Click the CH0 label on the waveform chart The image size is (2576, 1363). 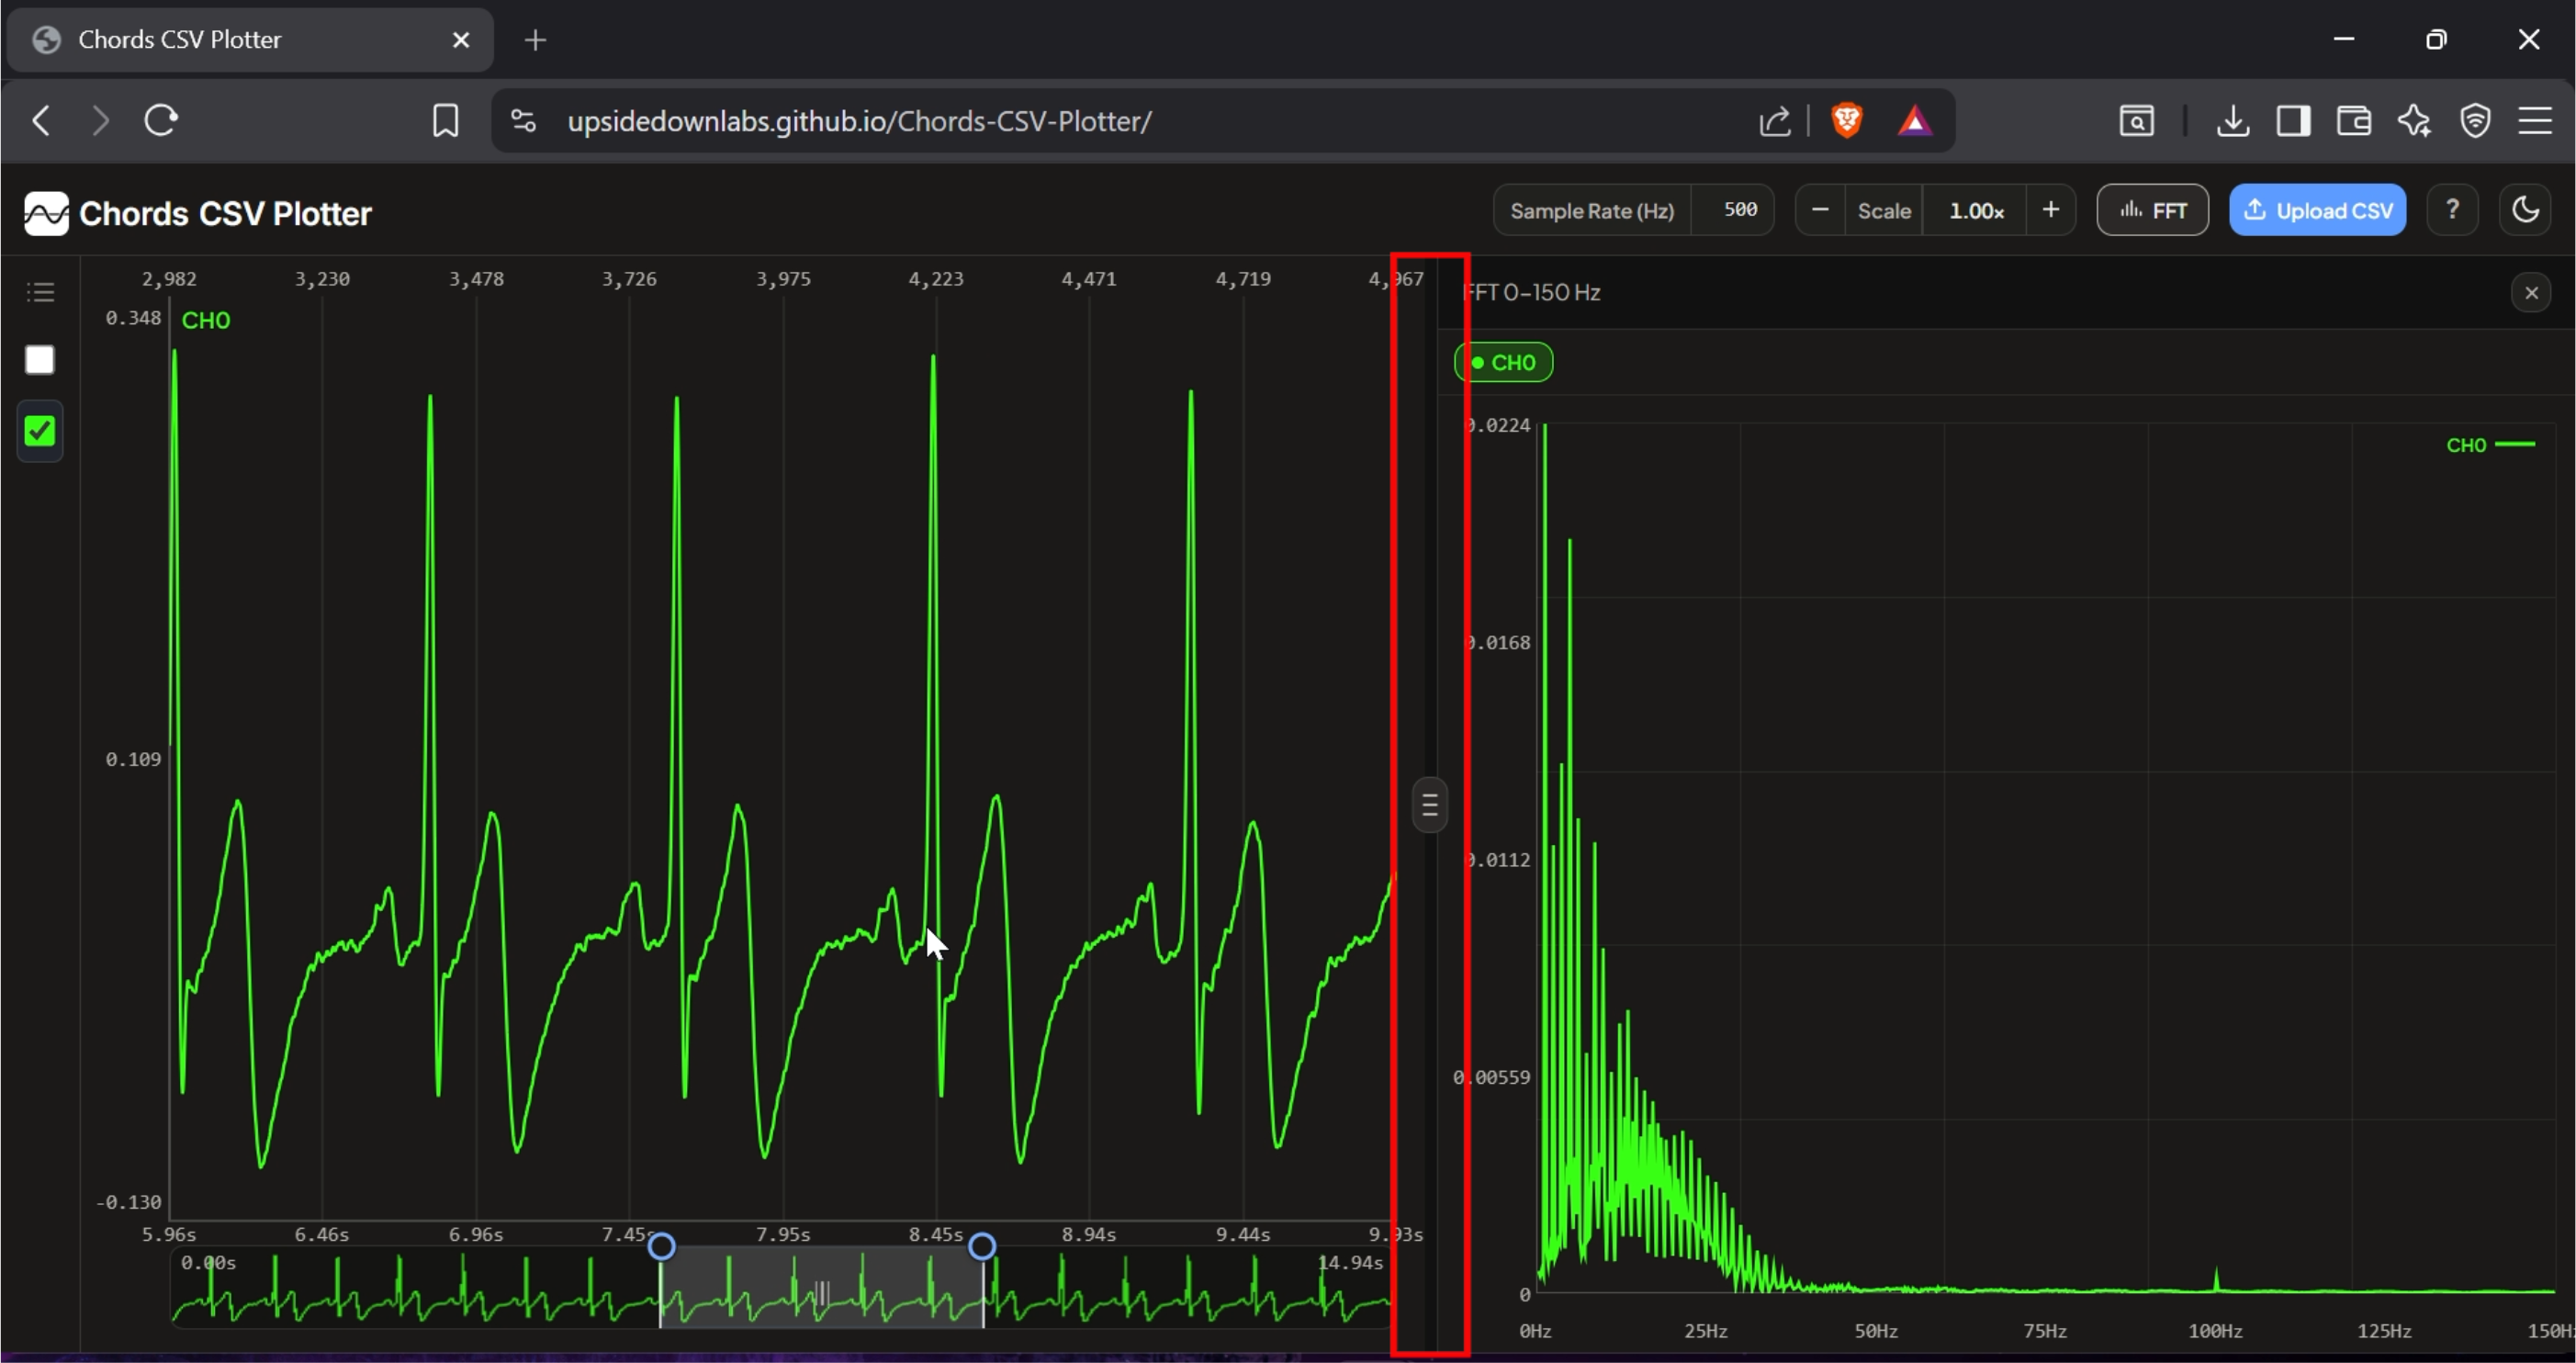tap(206, 320)
